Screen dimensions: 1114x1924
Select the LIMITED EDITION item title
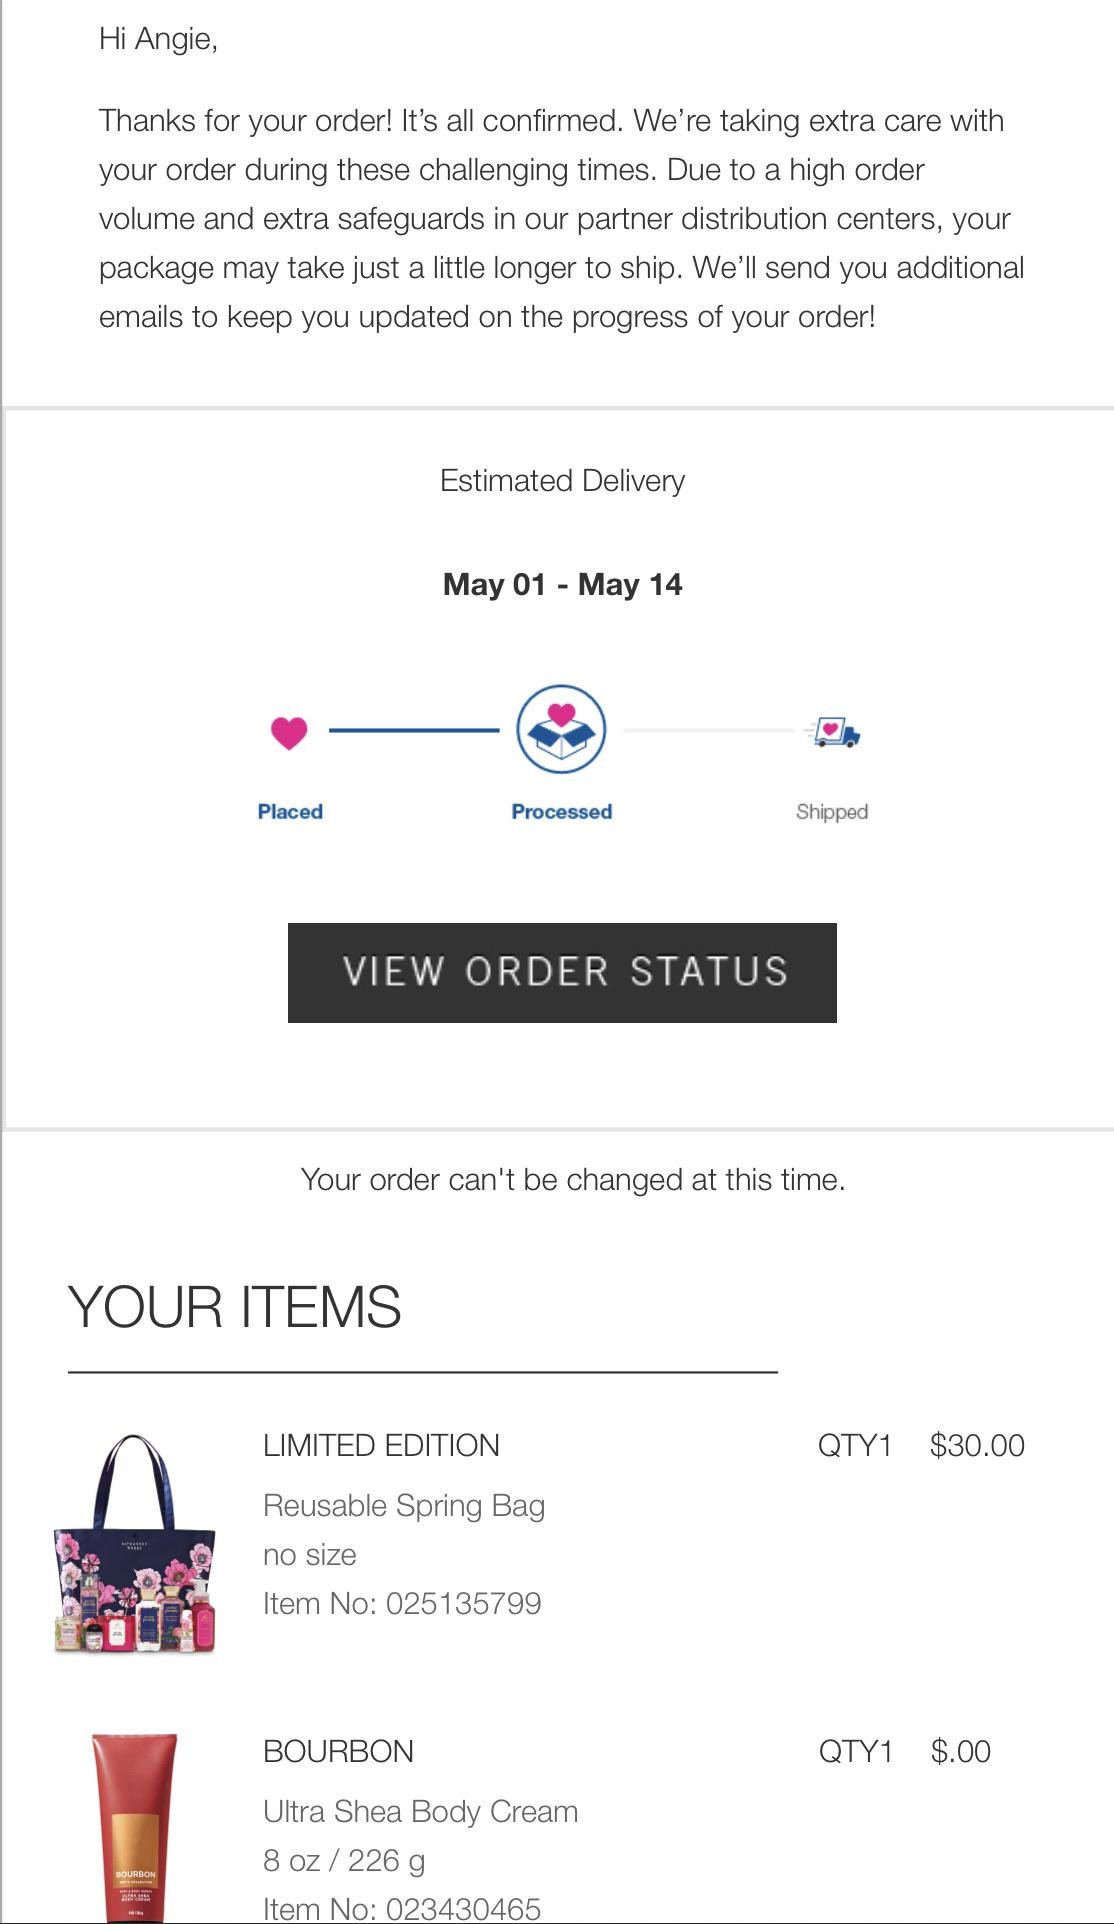point(381,1445)
